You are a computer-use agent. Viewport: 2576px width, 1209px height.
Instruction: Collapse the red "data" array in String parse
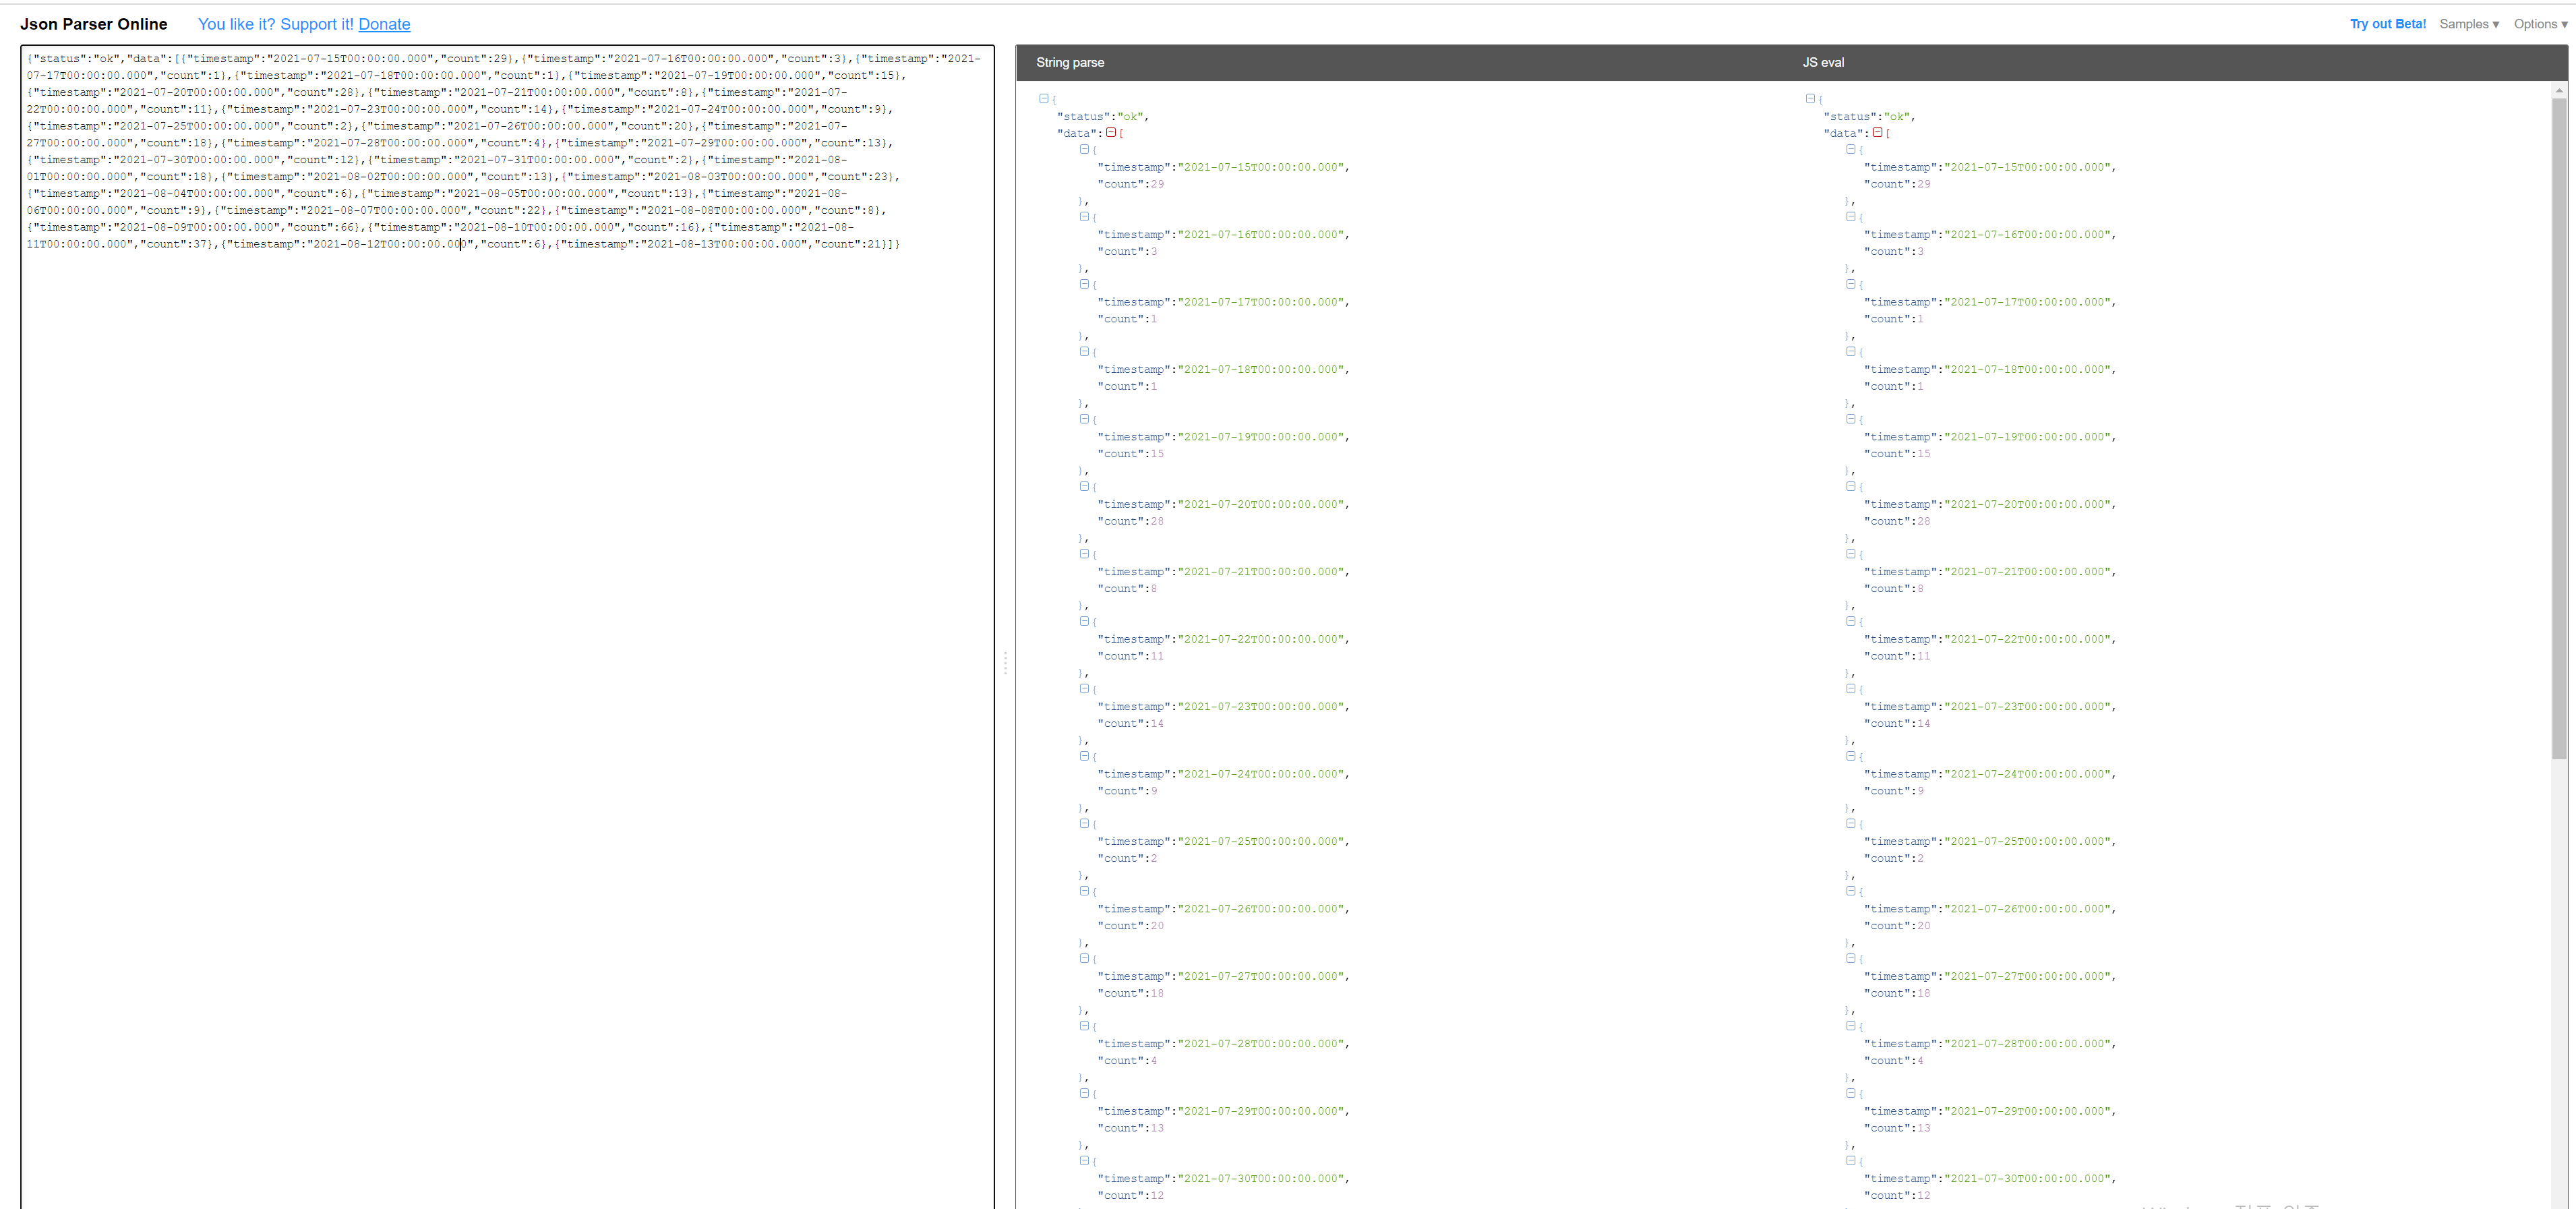1110,132
